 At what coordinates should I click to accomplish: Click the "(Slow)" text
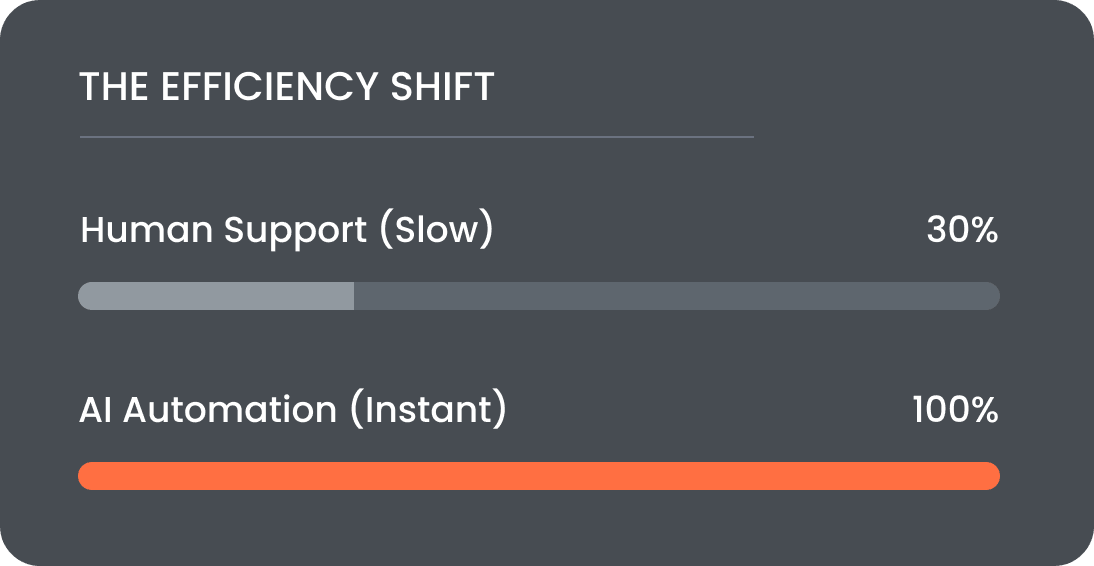(436, 231)
